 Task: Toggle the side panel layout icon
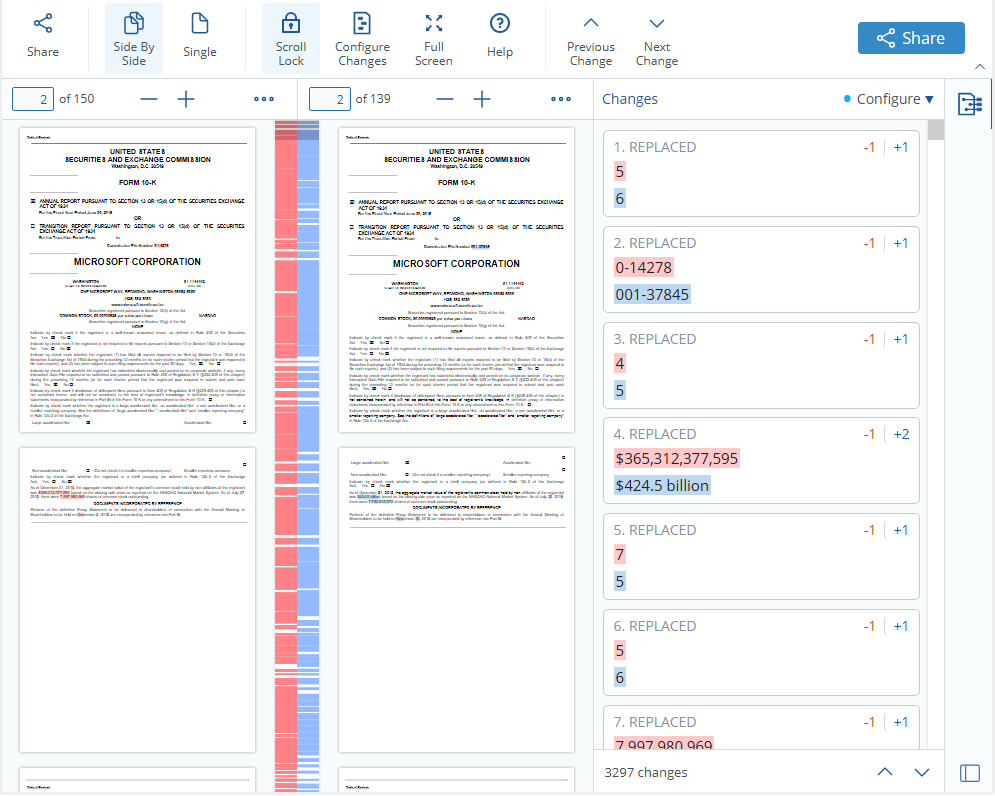coord(970,773)
